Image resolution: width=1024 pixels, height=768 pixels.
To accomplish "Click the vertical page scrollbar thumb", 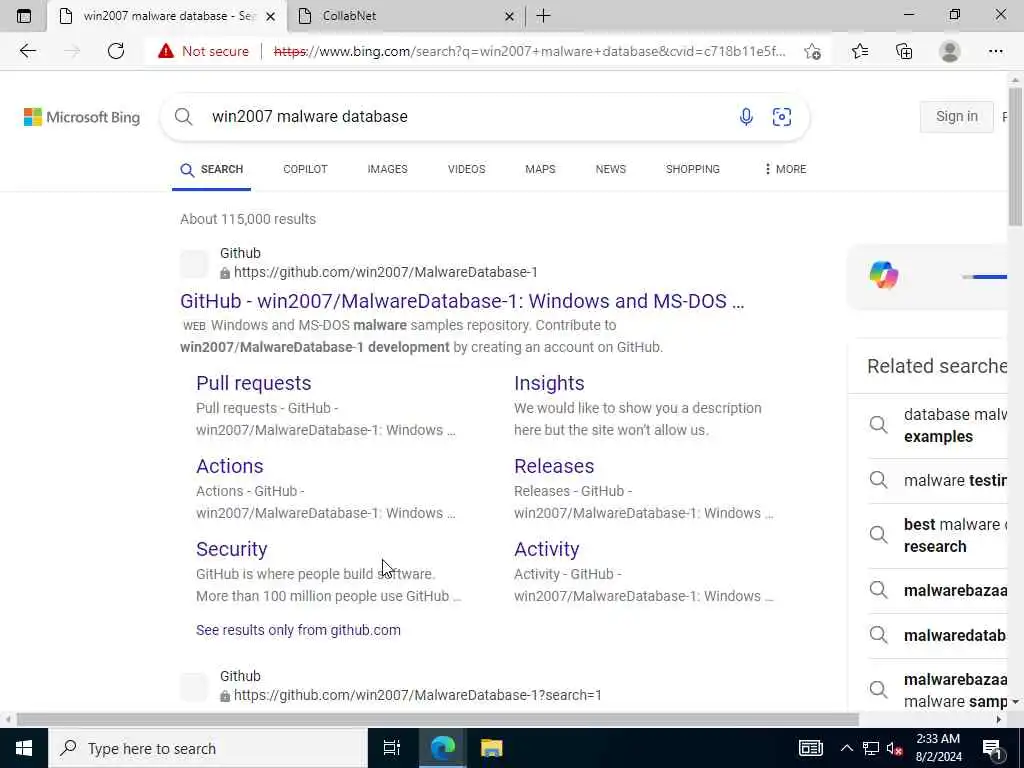I will click(x=1016, y=157).
